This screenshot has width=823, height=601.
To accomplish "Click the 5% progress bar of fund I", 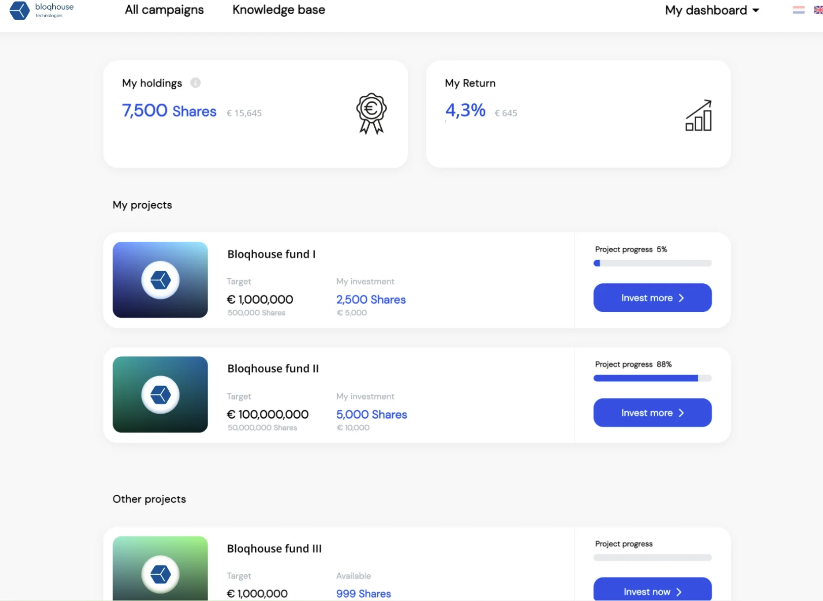I will click(x=652, y=263).
